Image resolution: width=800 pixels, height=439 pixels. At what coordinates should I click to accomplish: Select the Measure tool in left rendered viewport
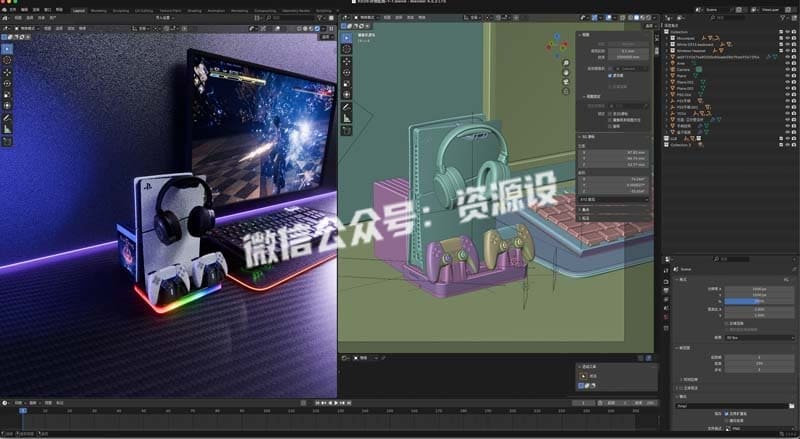(7, 130)
